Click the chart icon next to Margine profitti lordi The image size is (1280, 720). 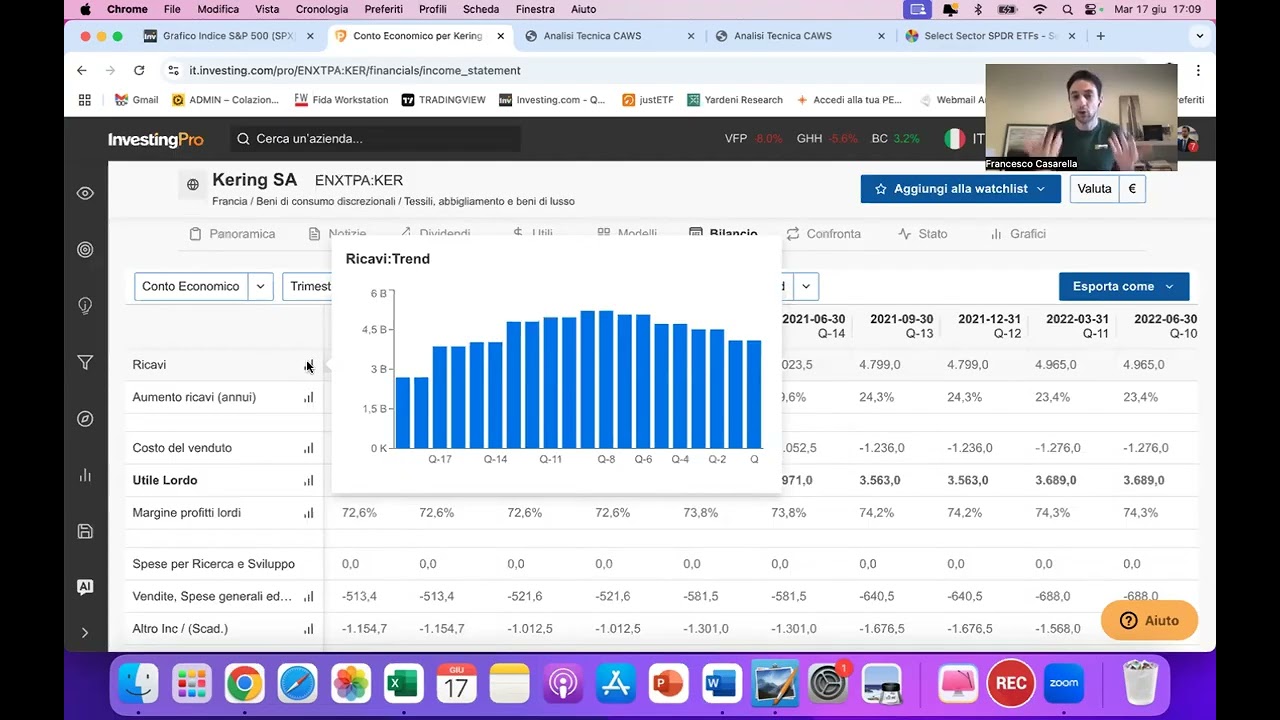click(x=309, y=513)
